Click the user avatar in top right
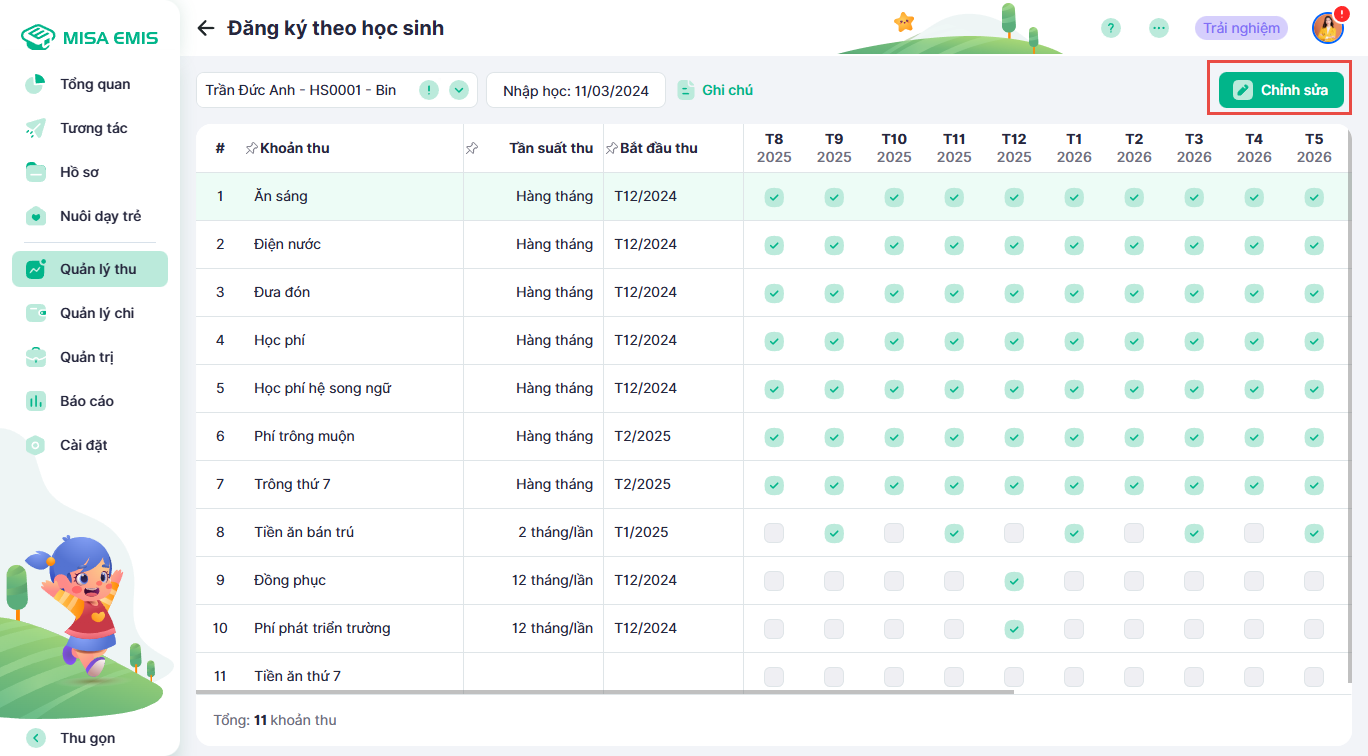 tap(1328, 28)
